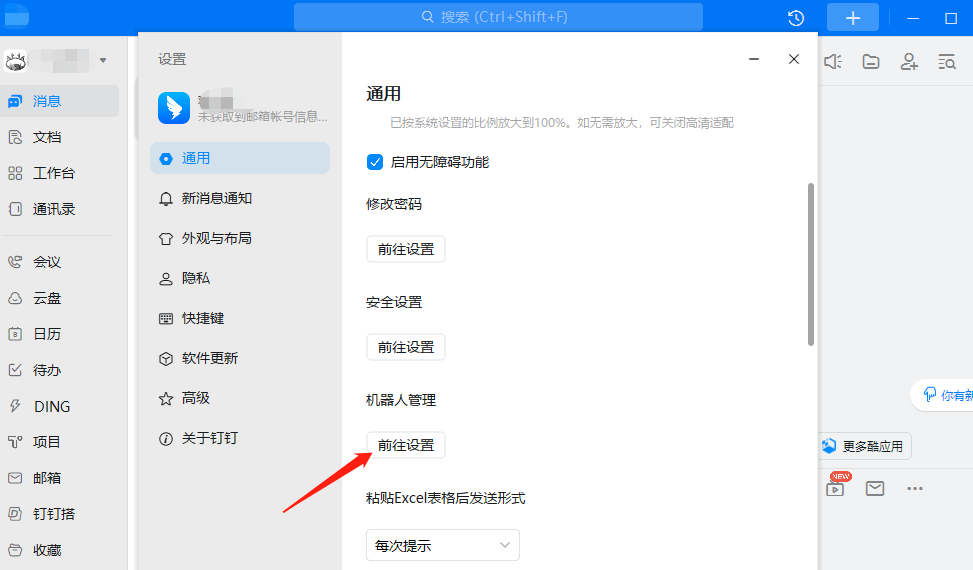Click the 云盘 cloud icon

(x=15, y=298)
